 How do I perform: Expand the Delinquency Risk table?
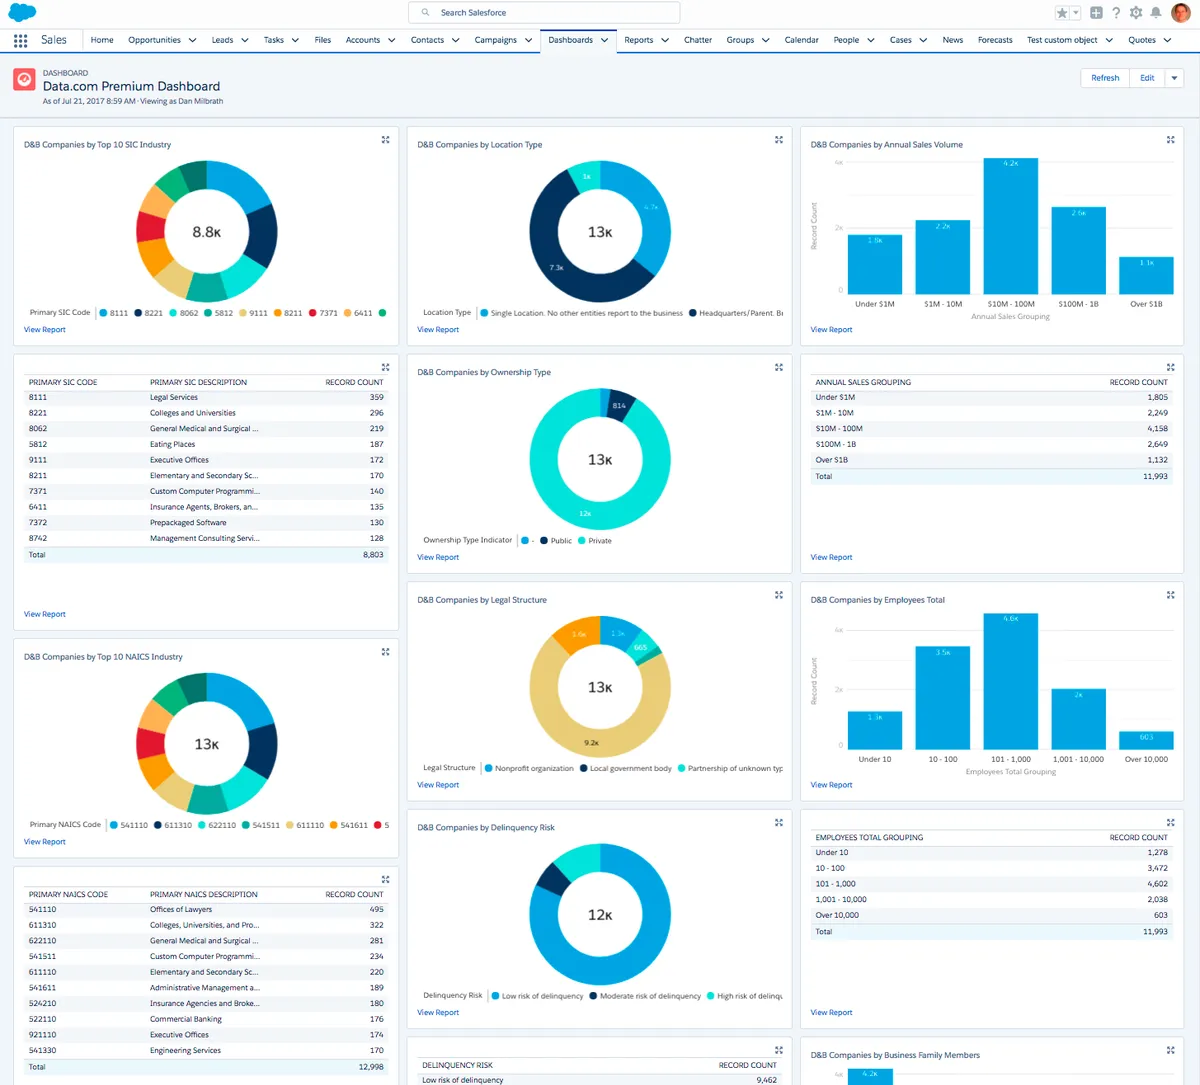point(779,1050)
